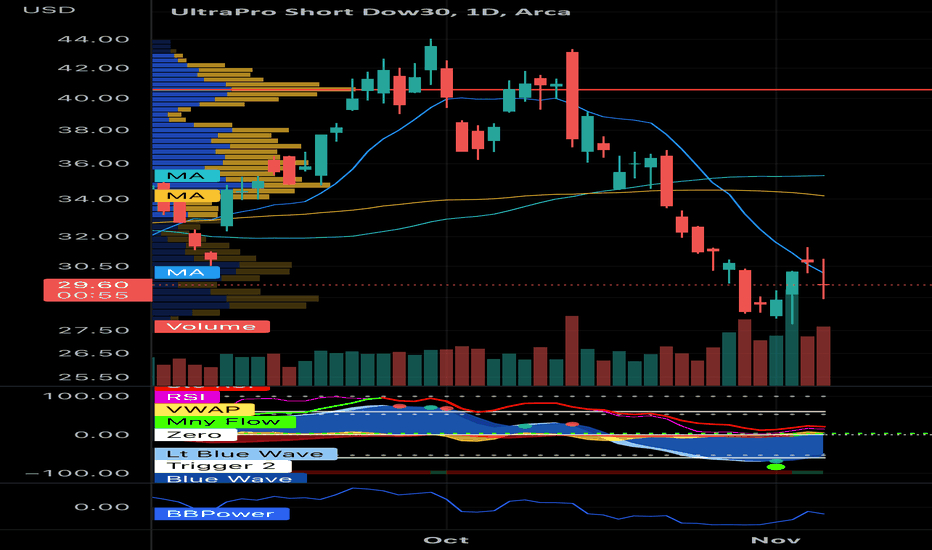
Task: Select the Trigger 2 label
Action: (223, 466)
